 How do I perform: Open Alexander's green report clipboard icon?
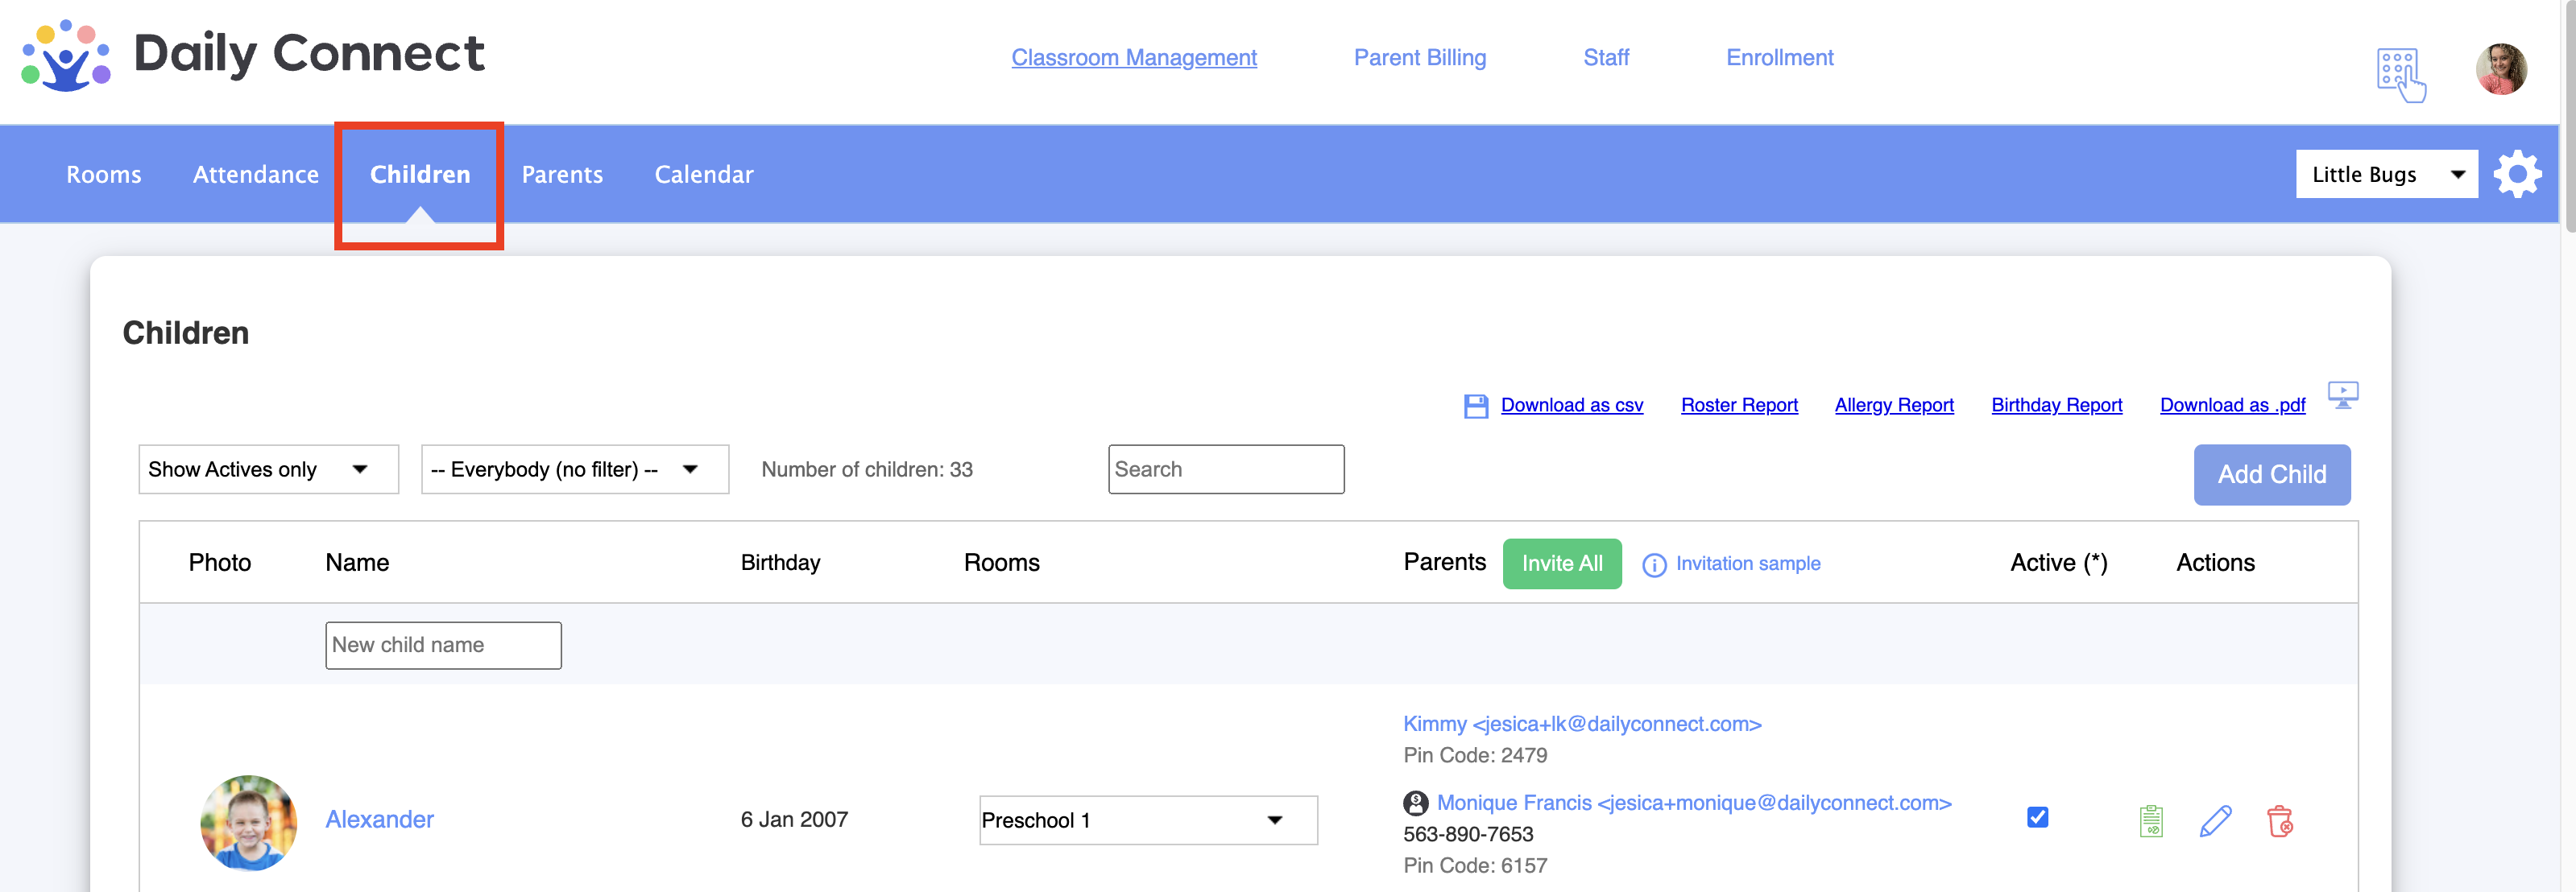(2151, 821)
